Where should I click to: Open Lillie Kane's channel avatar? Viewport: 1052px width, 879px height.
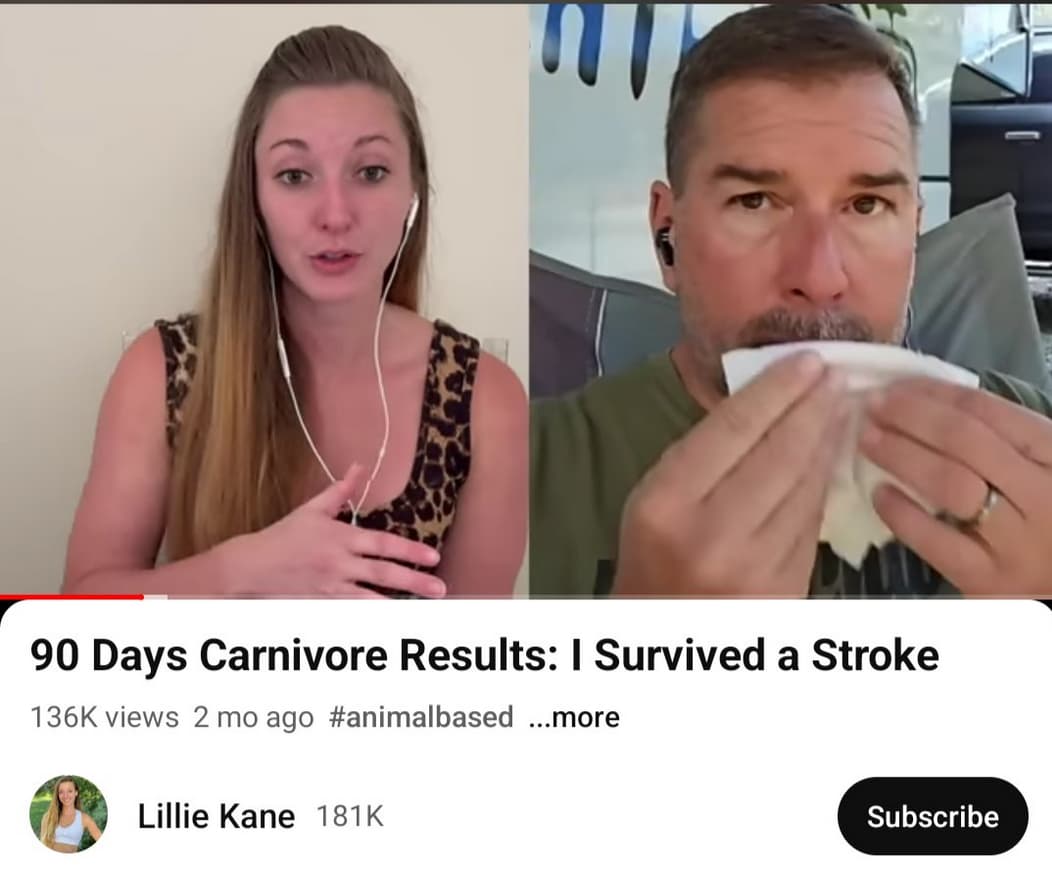[68, 815]
